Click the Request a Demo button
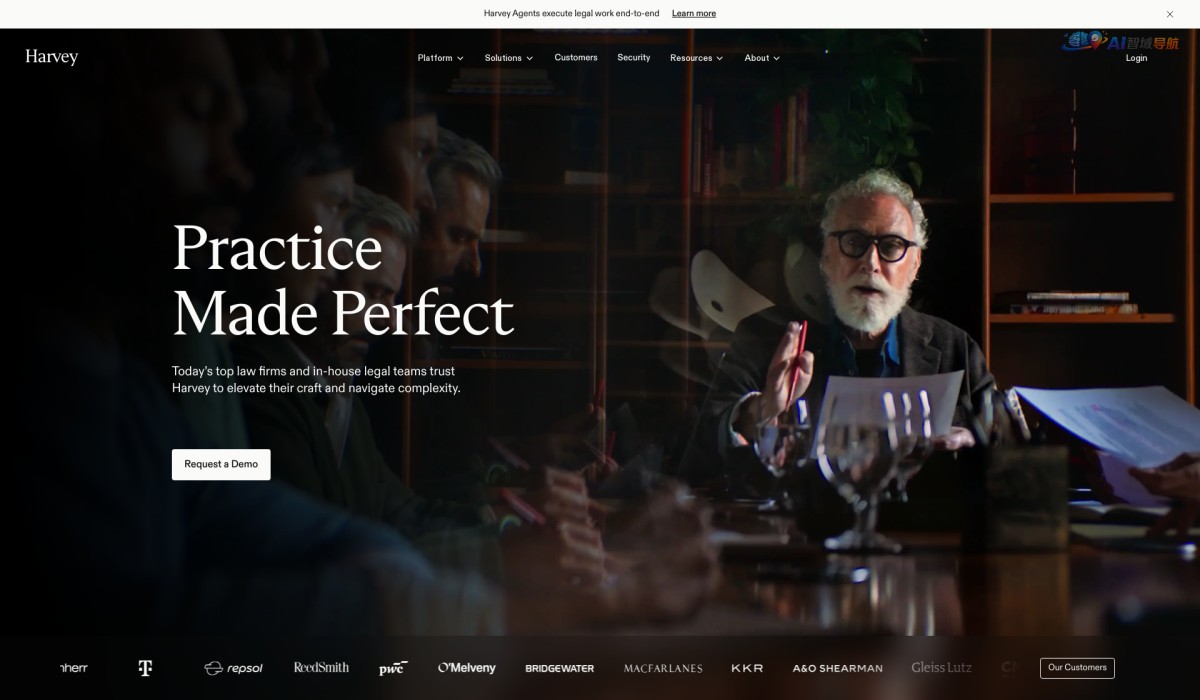The image size is (1200, 700). pos(221,464)
